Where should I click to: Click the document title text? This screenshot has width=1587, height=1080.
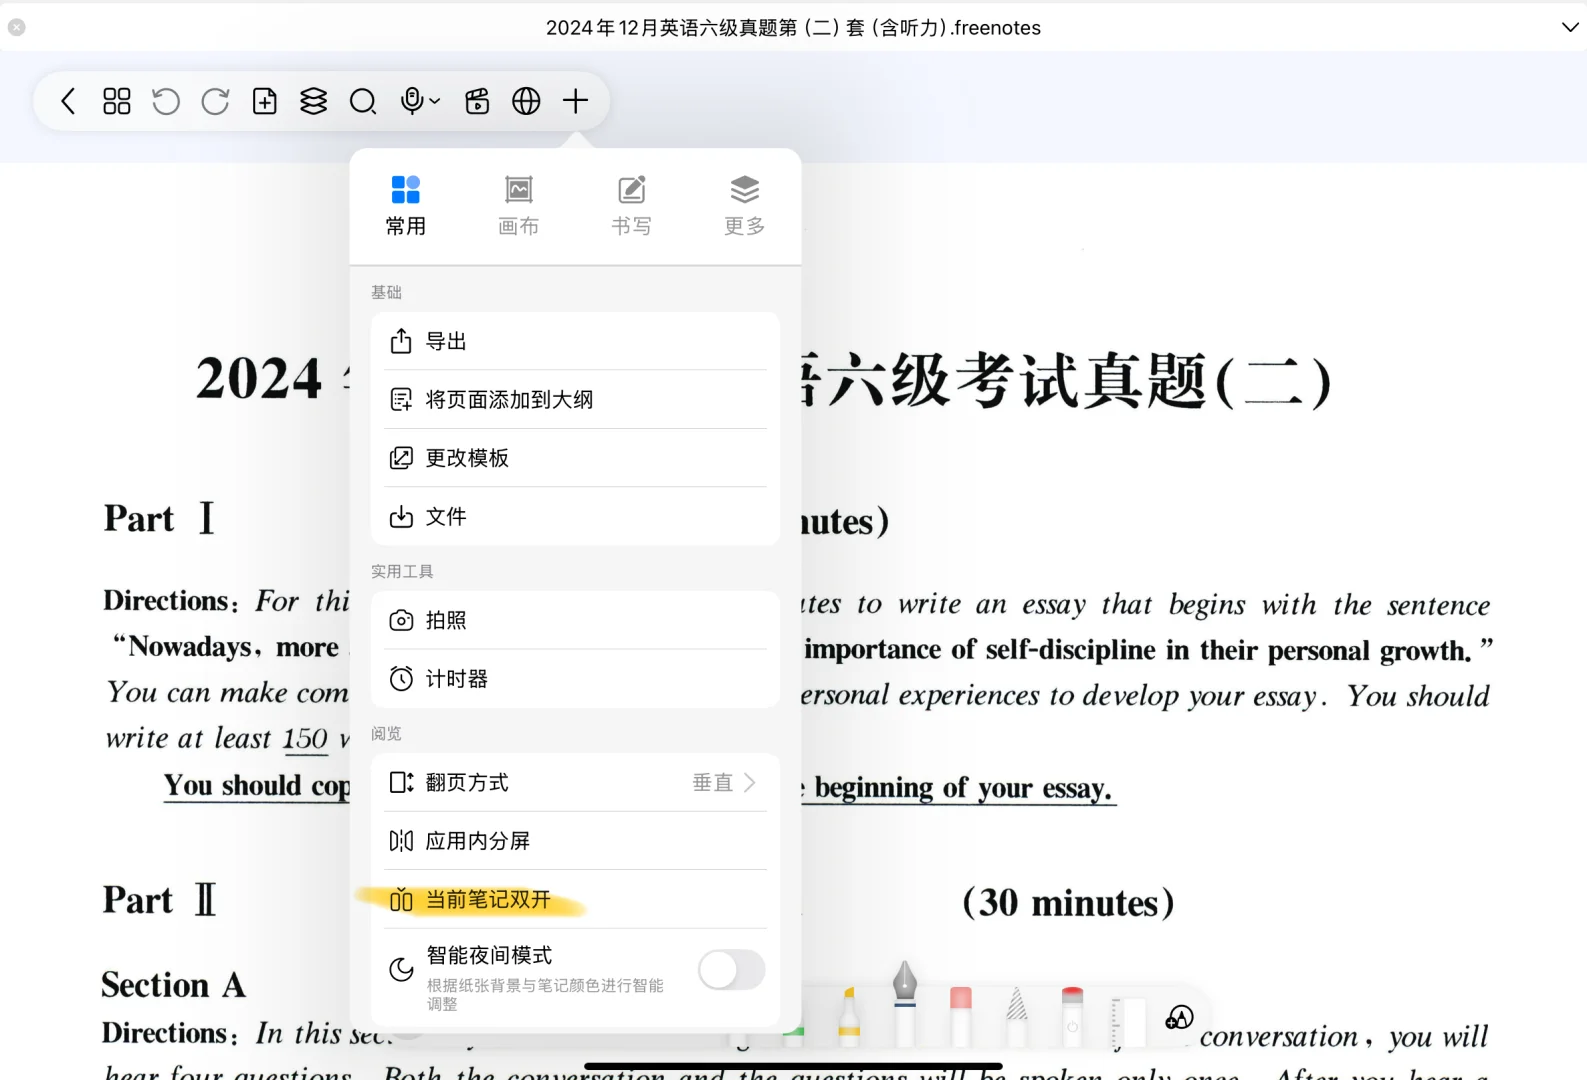pyautogui.click(x=793, y=28)
